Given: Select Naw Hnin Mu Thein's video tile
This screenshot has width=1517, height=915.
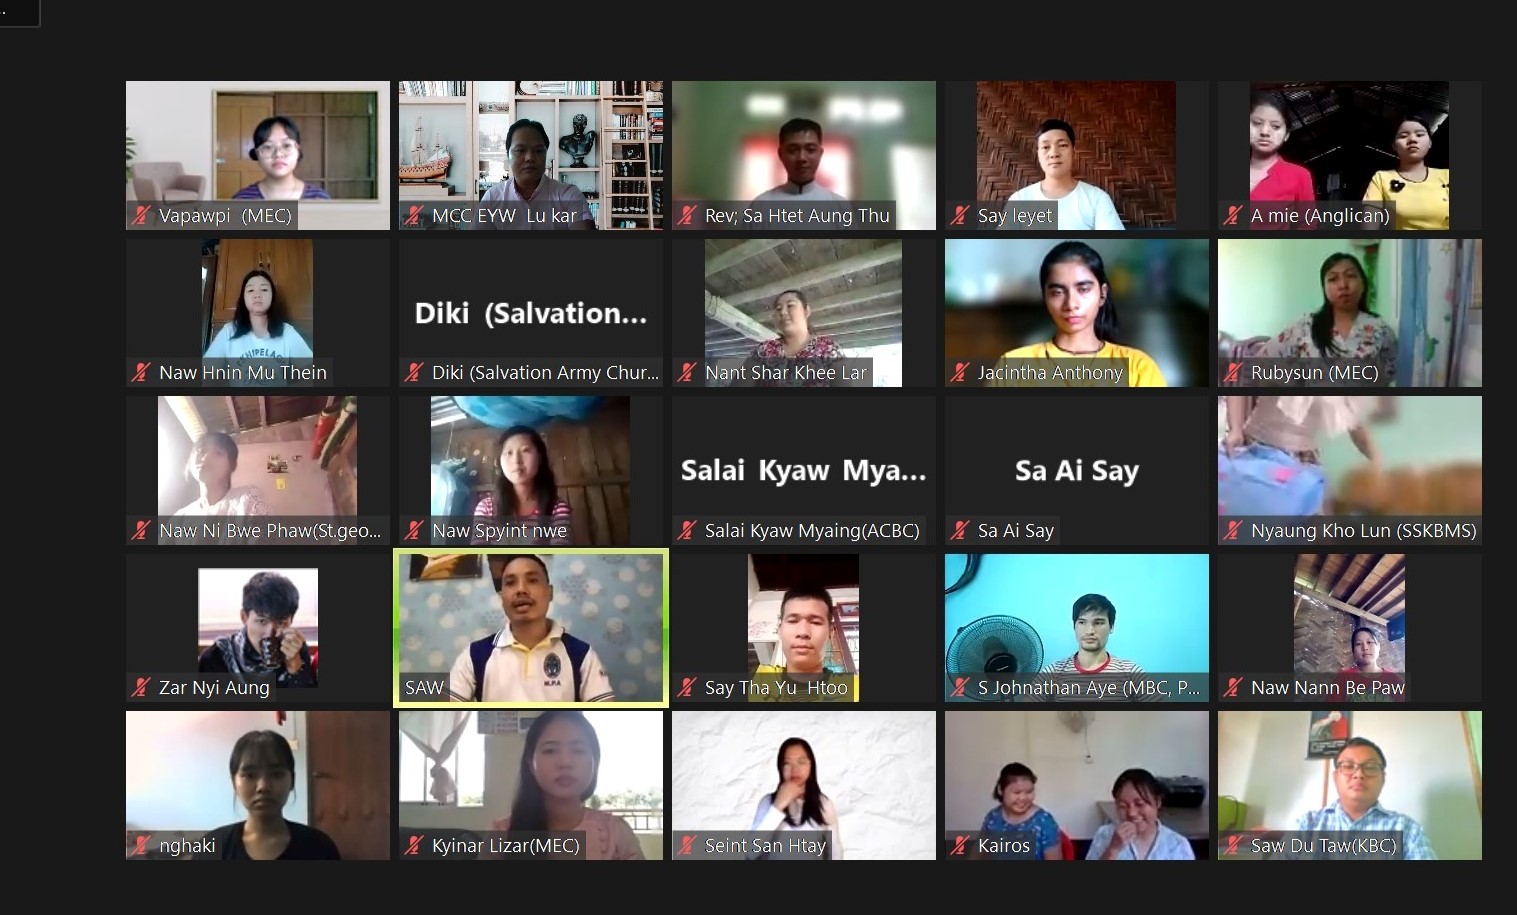Looking at the screenshot, I should click(x=258, y=313).
